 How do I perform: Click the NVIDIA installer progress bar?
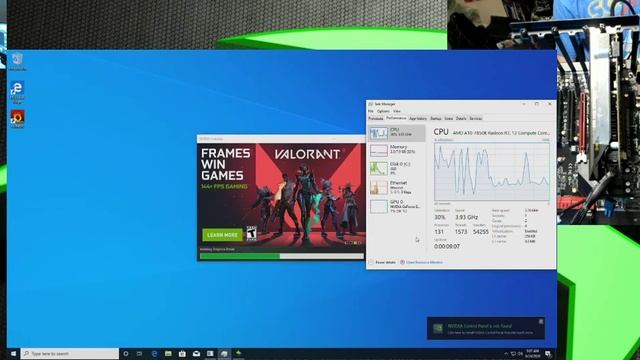coord(282,256)
